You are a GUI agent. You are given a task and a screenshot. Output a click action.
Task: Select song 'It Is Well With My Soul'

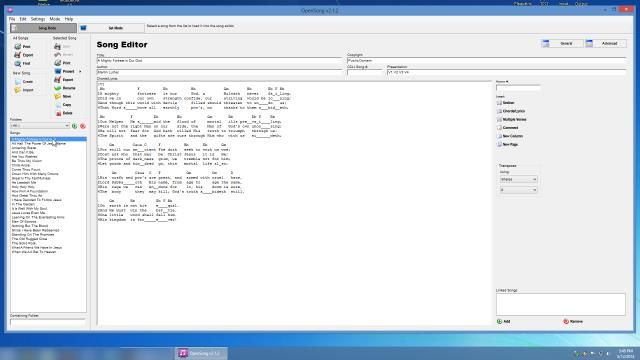(29, 209)
